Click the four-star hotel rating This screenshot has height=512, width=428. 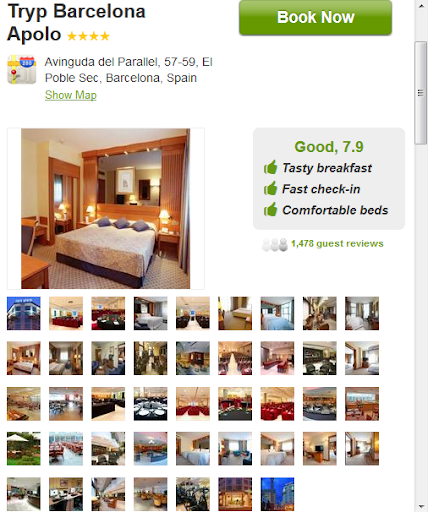tap(88, 36)
